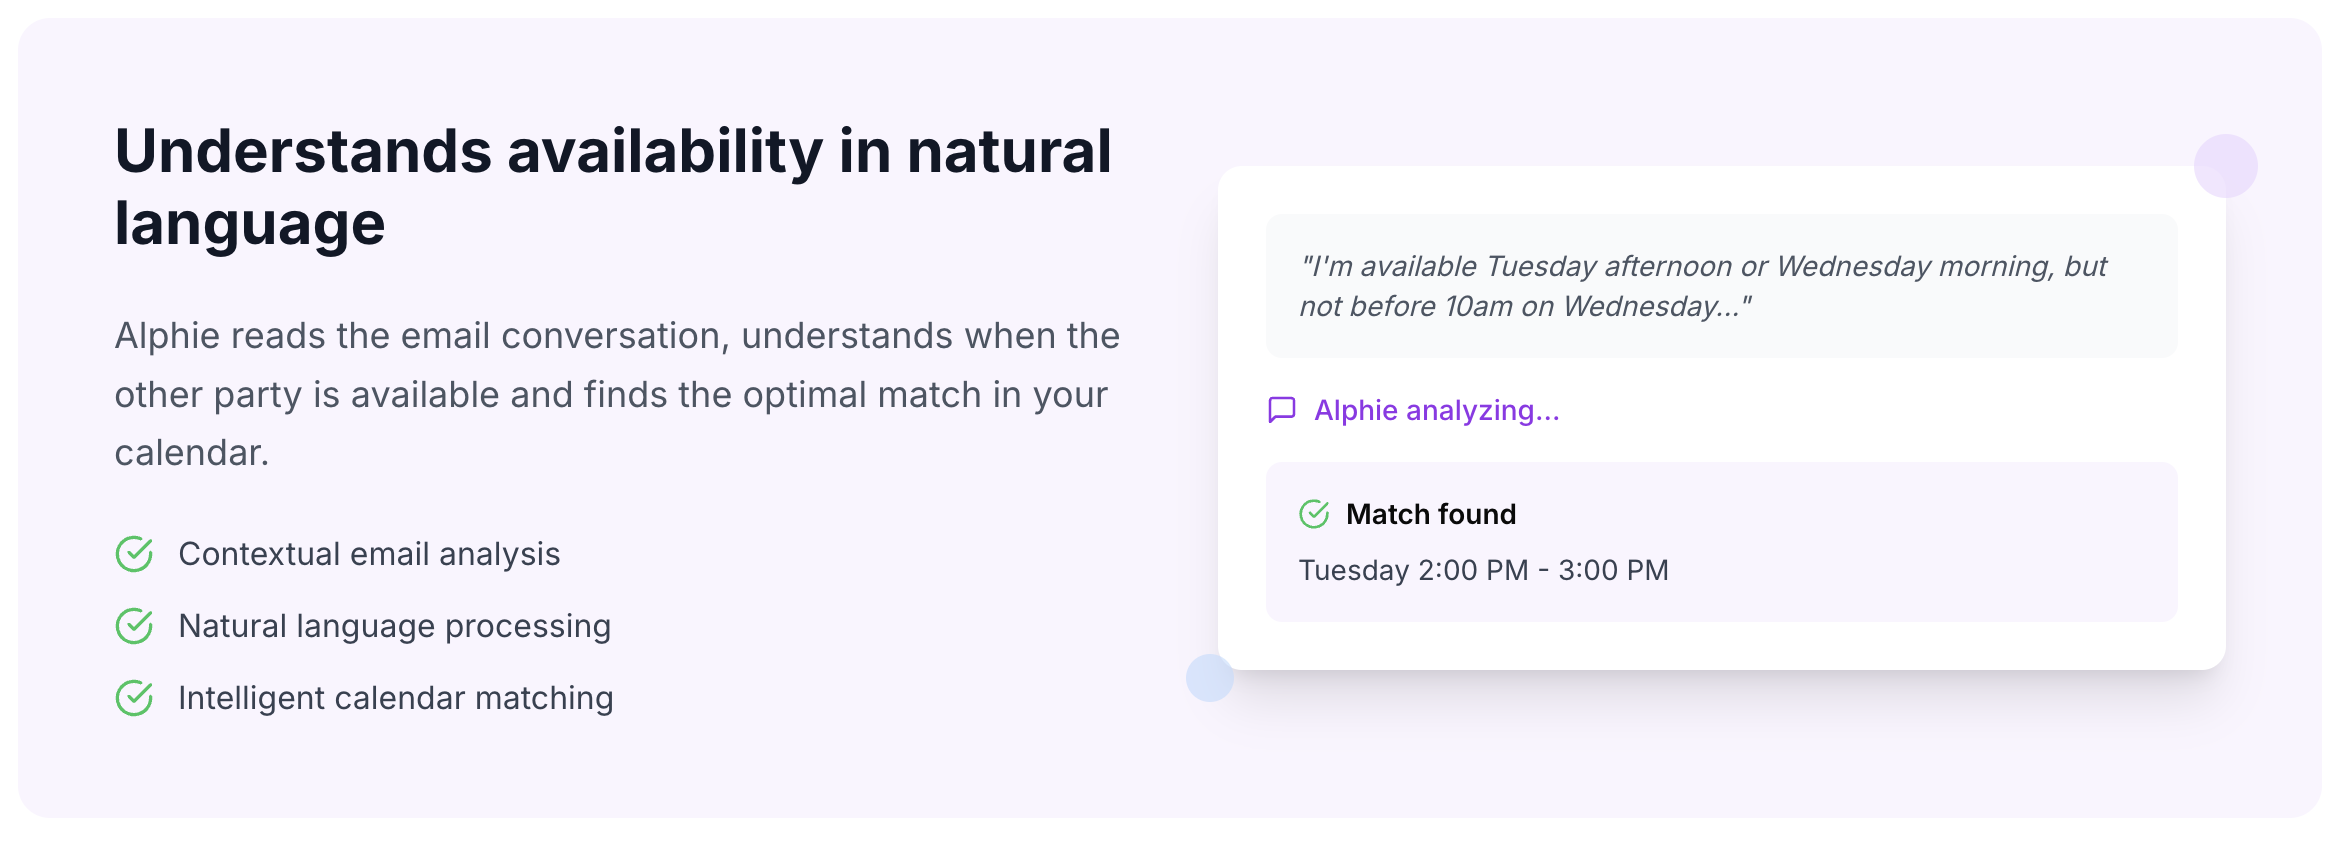
Task: Click the quoted availability message box
Action: (1721, 286)
